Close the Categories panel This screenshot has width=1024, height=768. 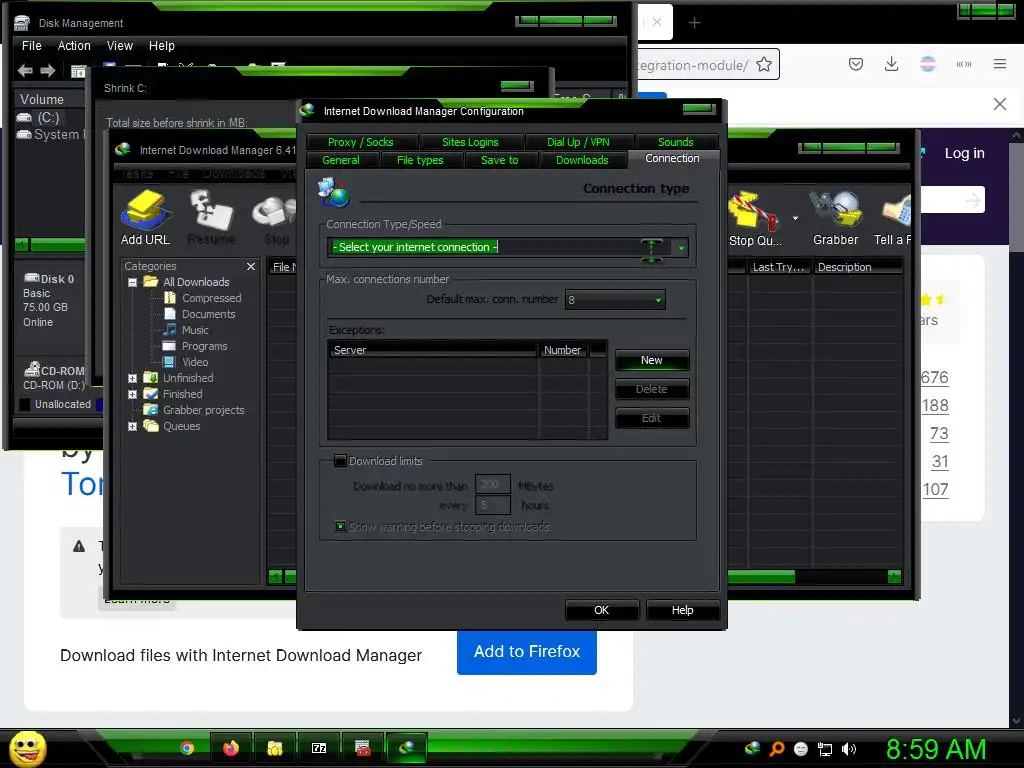click(x=251, y=266)
